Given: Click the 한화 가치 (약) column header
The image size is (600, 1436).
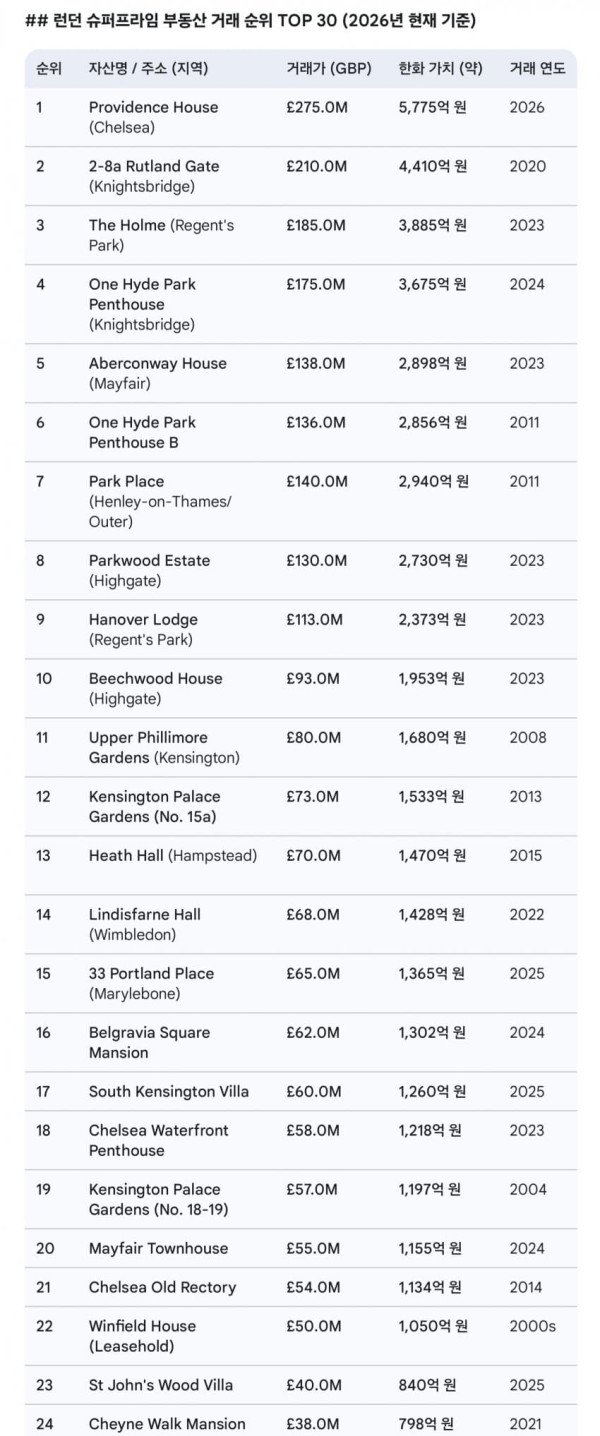Looking at the screenshot, I should pyautogui.click(x=440, y=68).
